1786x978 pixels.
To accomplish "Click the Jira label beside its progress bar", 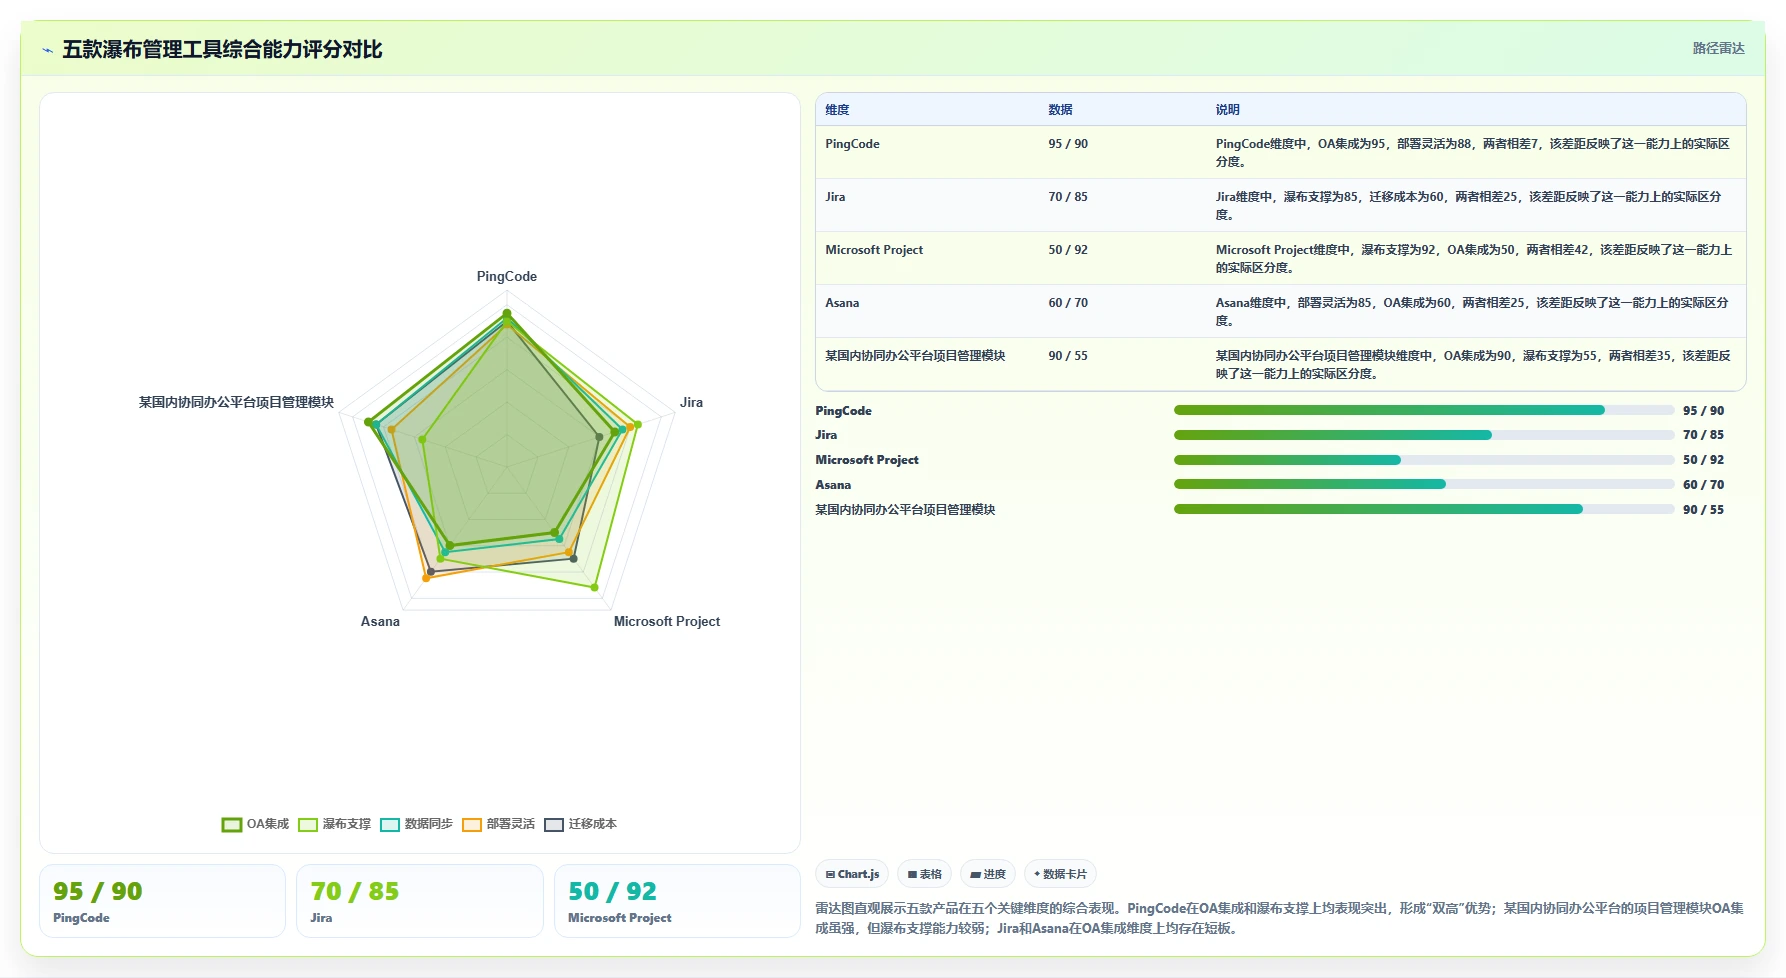I will 826,435.
